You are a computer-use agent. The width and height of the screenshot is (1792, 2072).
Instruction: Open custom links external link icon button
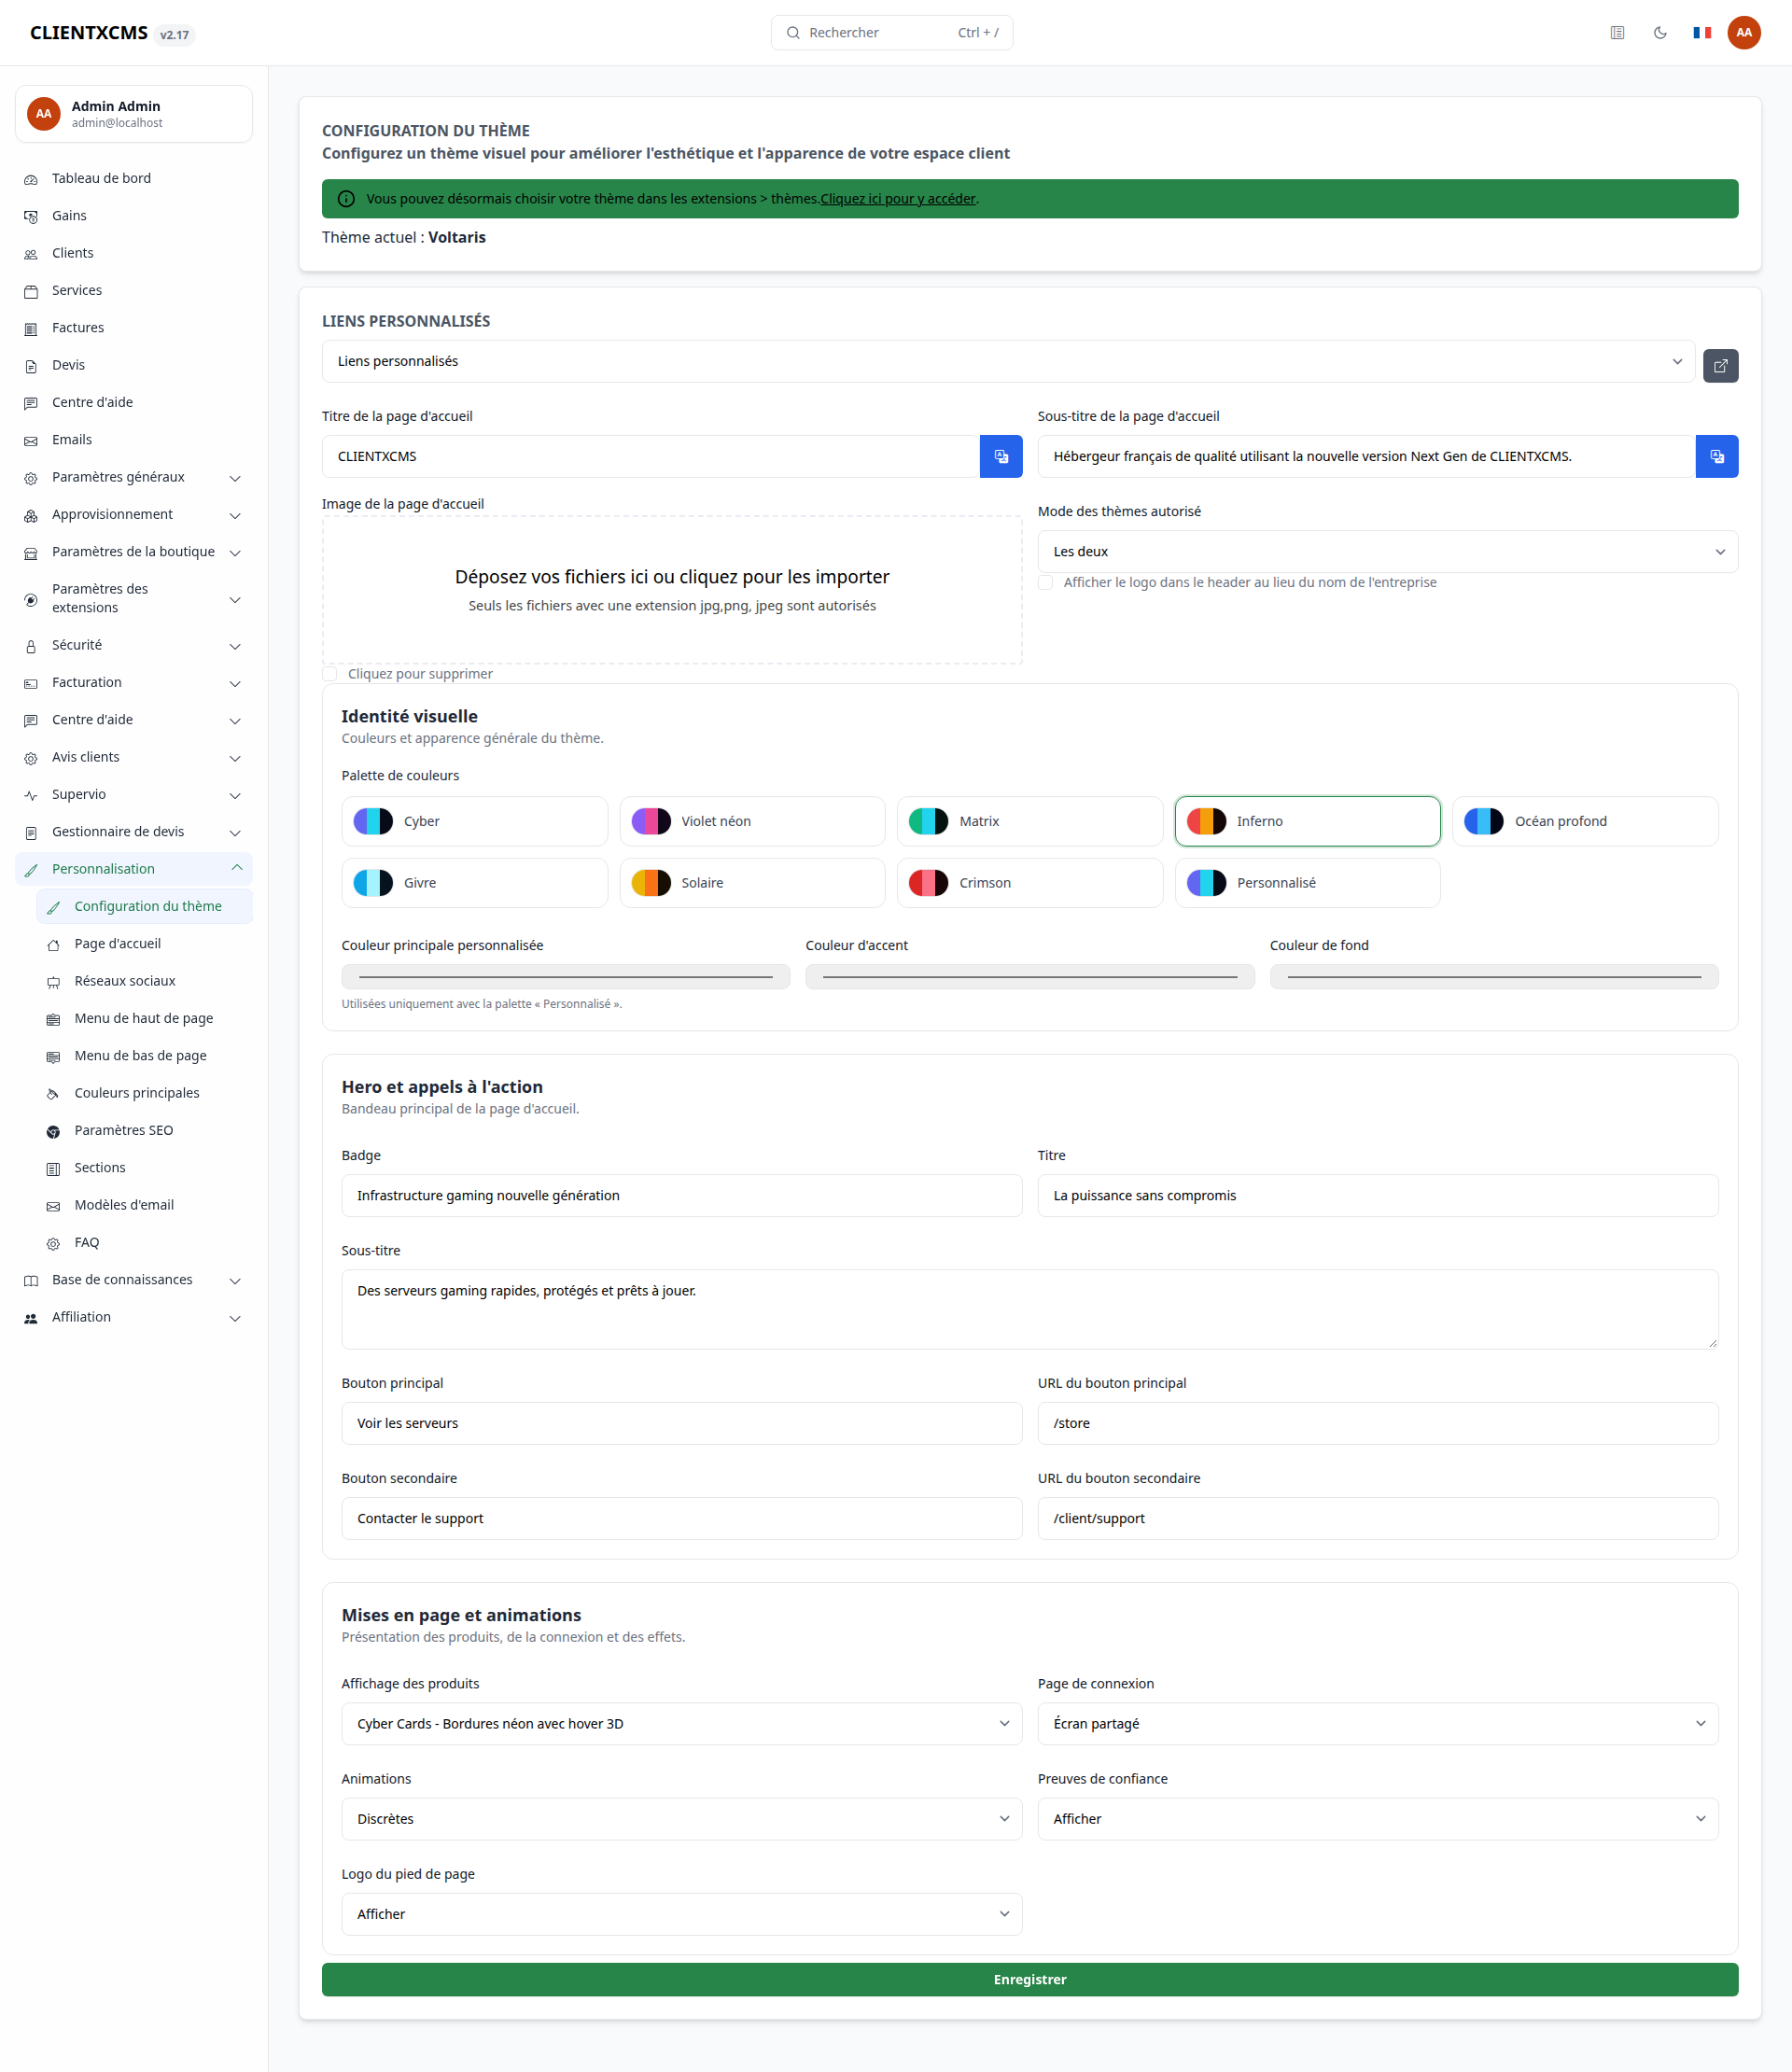[1720, 366]
